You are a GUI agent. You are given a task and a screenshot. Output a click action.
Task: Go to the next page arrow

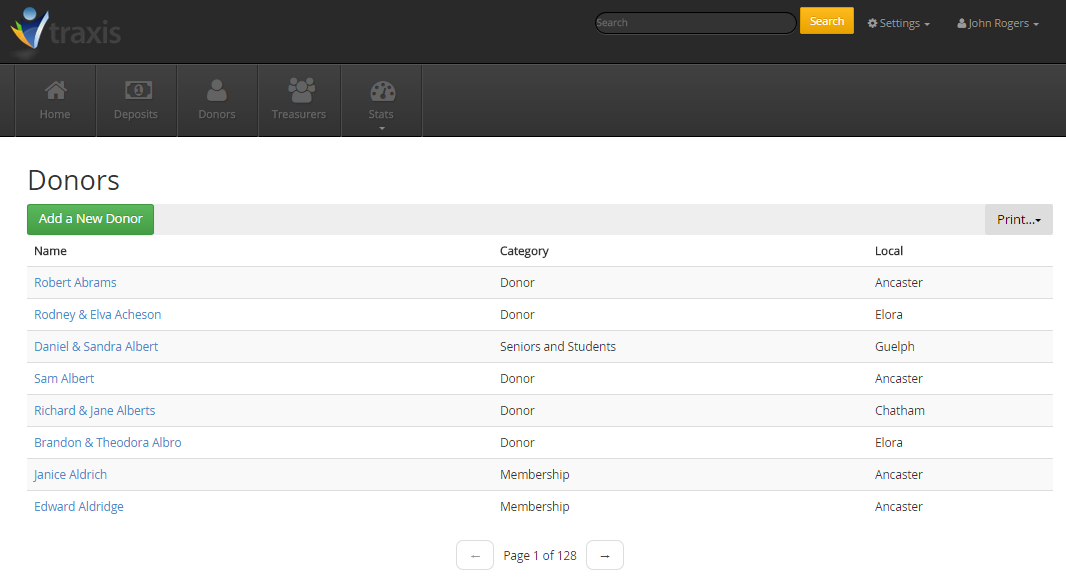(605, 556)
